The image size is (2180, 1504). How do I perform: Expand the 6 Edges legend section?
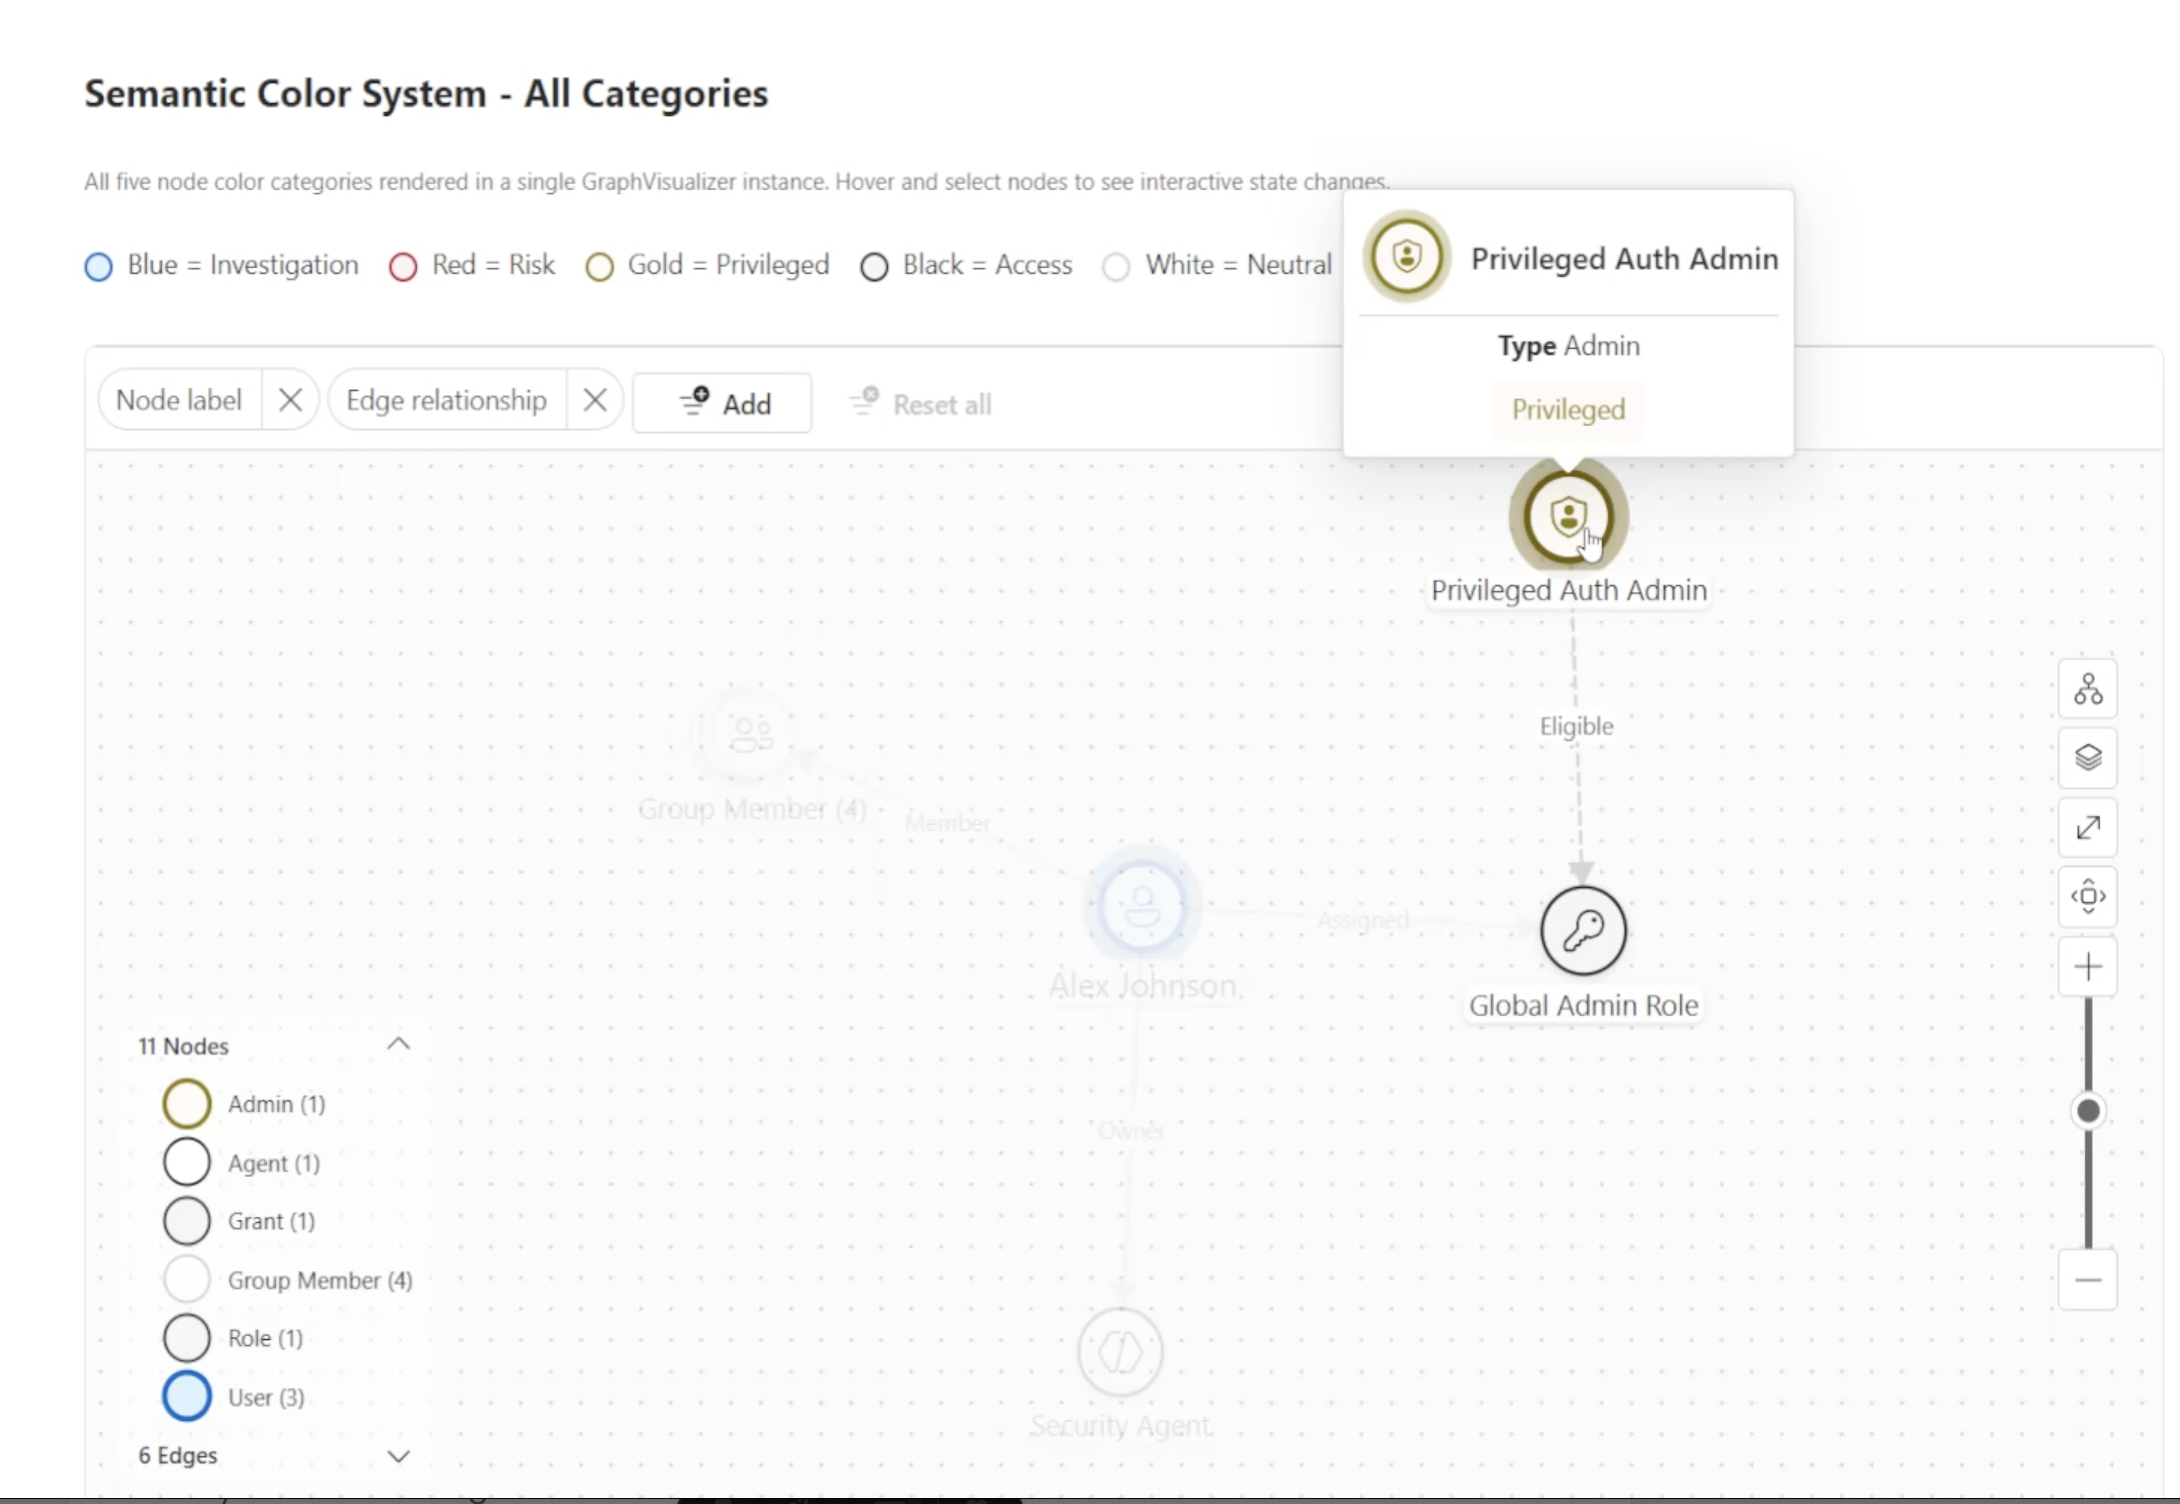(398, 1456)
